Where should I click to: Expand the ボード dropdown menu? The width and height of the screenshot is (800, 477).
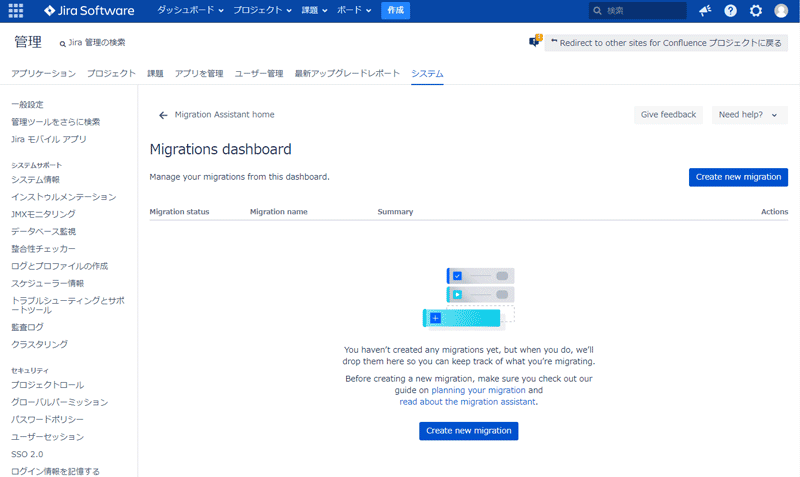(354, 11)
